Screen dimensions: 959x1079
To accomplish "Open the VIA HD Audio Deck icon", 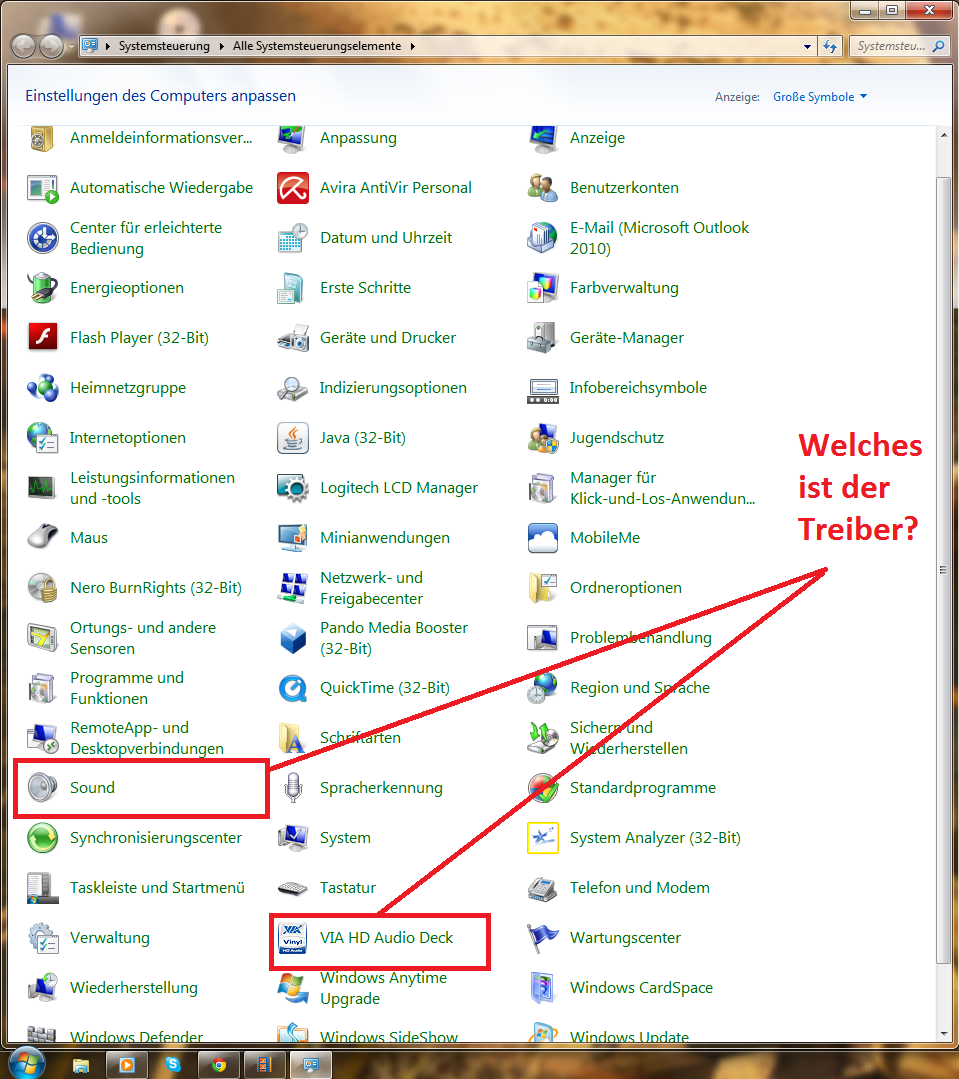I will (292, 938).
